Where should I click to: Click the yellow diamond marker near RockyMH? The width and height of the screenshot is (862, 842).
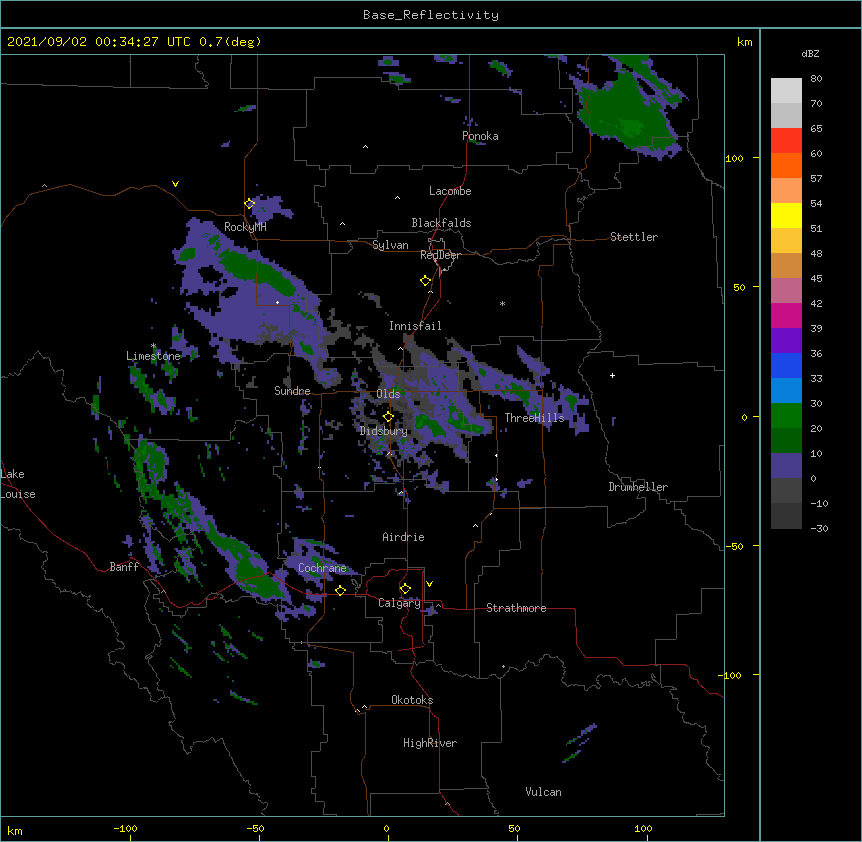coord(249,204)
